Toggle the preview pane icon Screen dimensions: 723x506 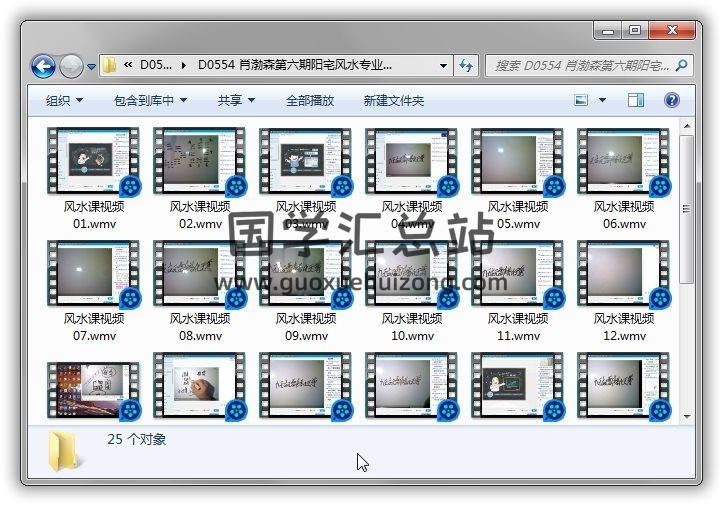[x=636, y=100]
